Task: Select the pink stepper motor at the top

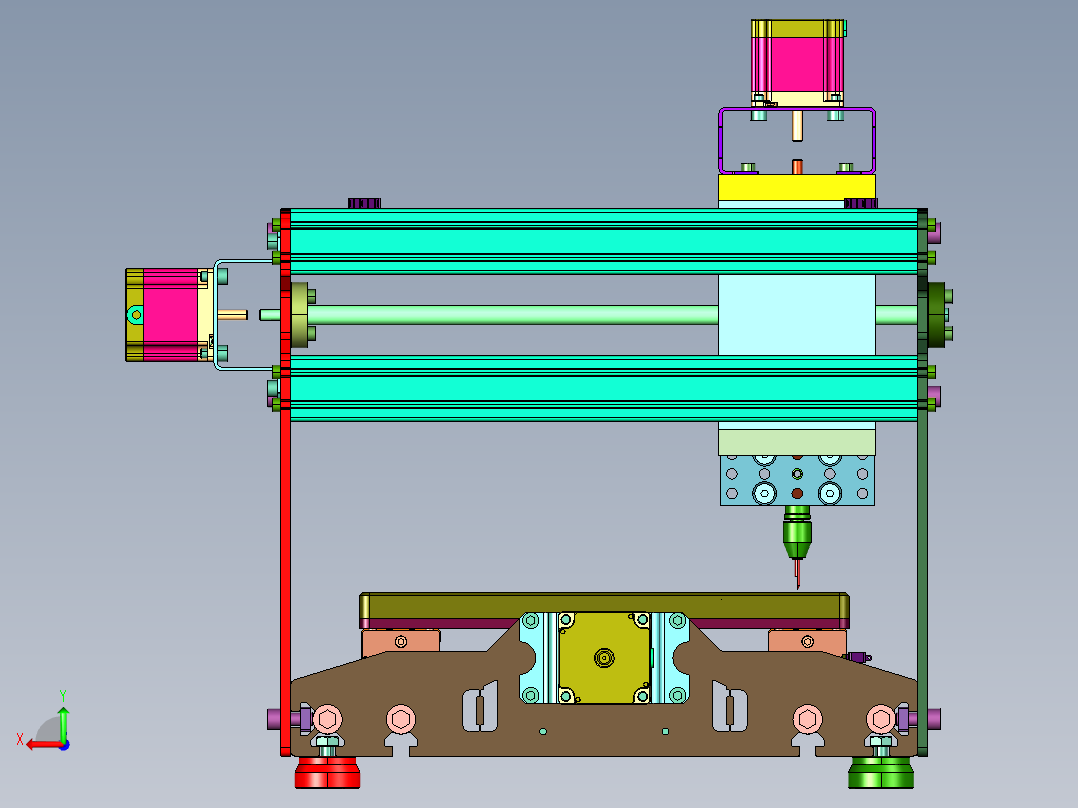Action: 797,64
